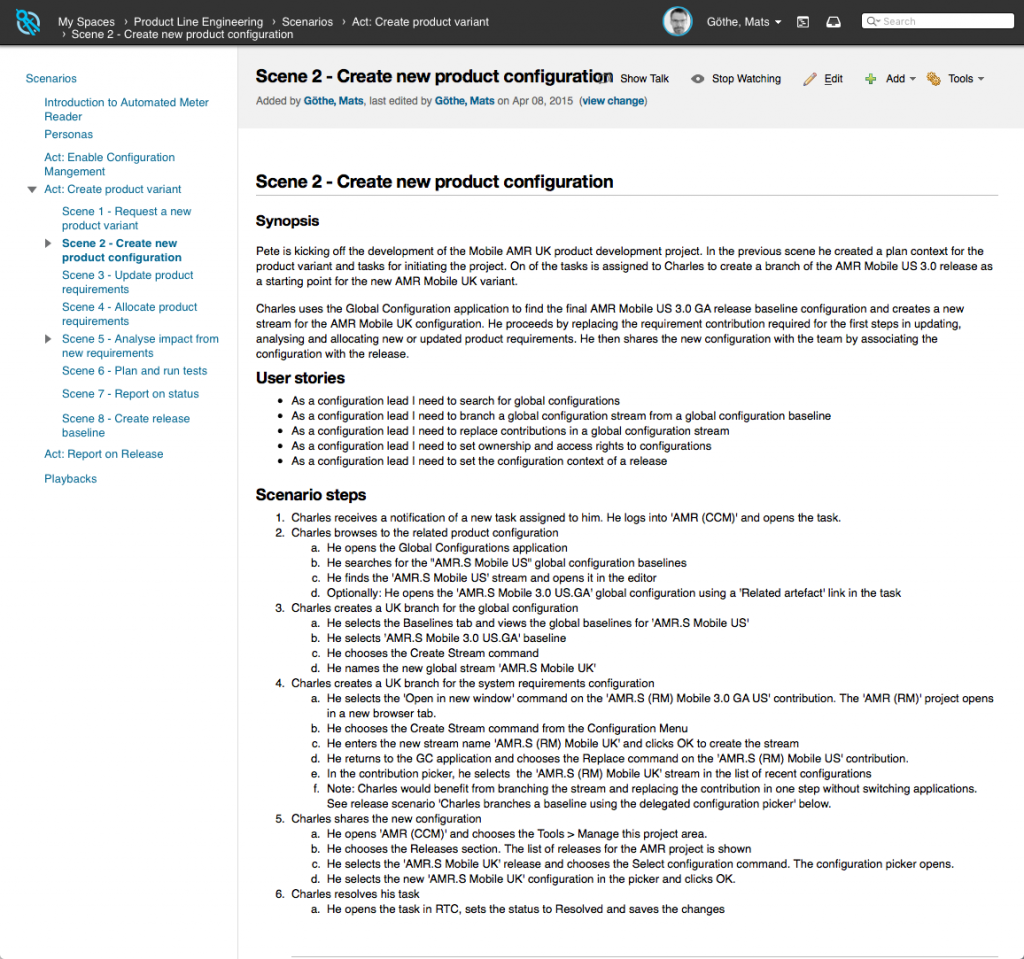Toggle Stop Watching with the eye icon
The width and height of the screenshot is (1024, 959).
pos(736,79)
